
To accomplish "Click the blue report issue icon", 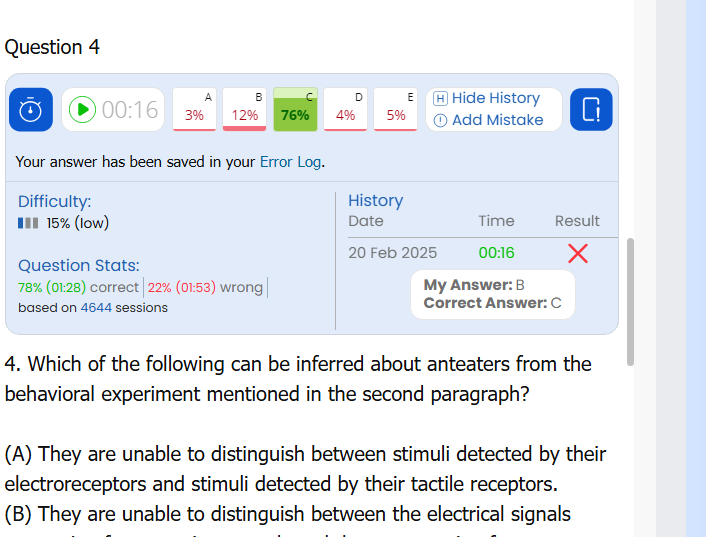I will pos(591,109).
